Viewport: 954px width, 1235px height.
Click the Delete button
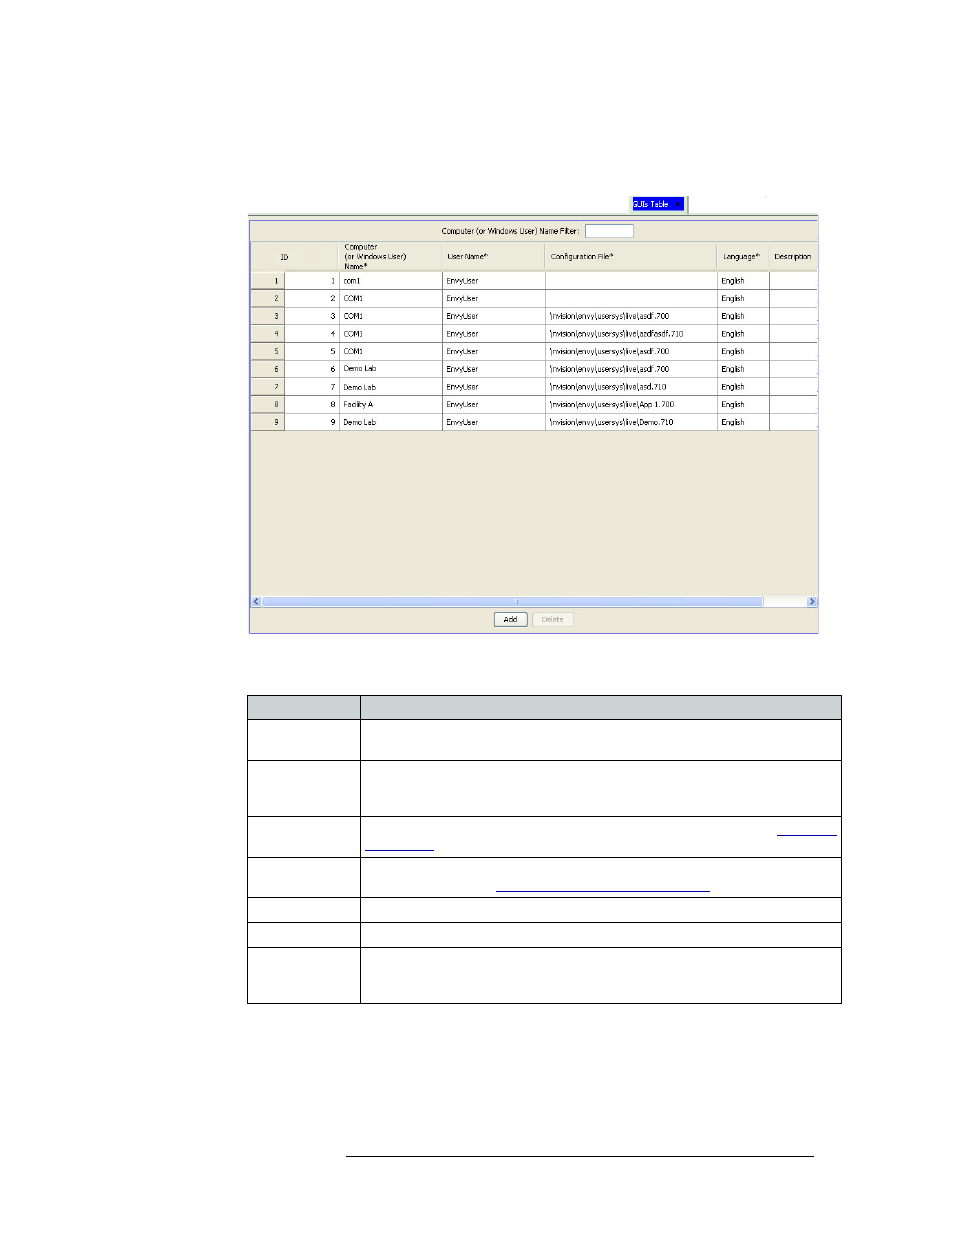tap(552, 620)
